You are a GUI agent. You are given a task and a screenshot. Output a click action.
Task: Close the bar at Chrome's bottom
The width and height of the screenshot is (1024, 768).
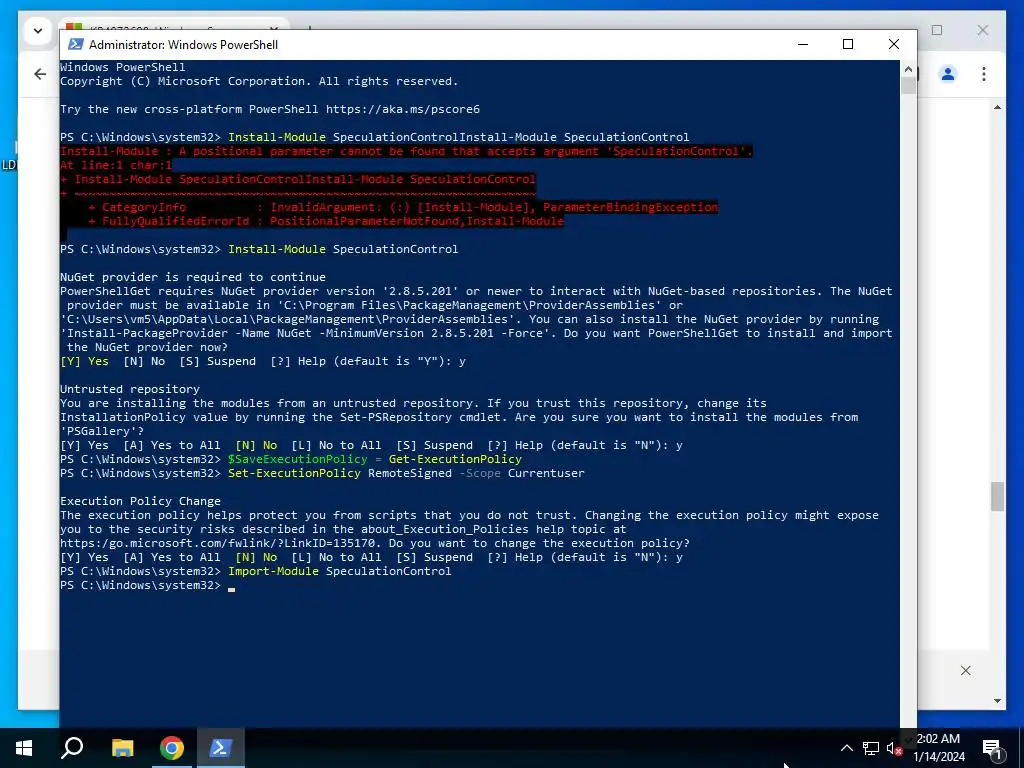965,671
